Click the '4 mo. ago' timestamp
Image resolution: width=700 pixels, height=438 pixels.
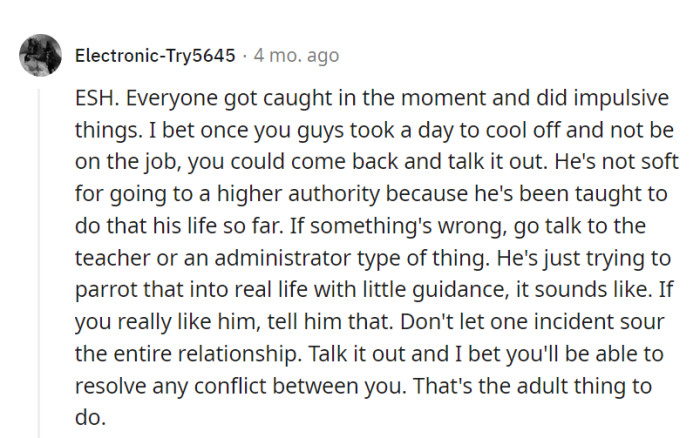295,55
